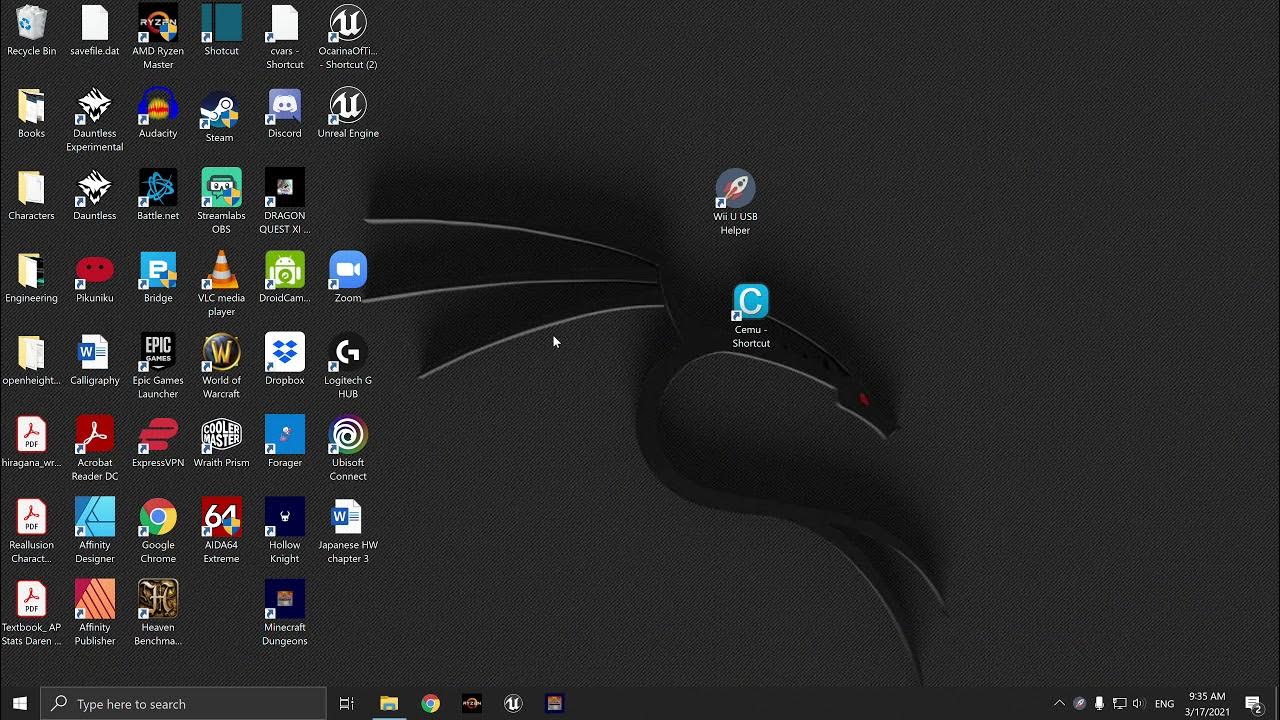The height and width of the screenshot is (720, 1280).
Task: Select the Wii U USB Helper icon
Action: click(735, 203)
